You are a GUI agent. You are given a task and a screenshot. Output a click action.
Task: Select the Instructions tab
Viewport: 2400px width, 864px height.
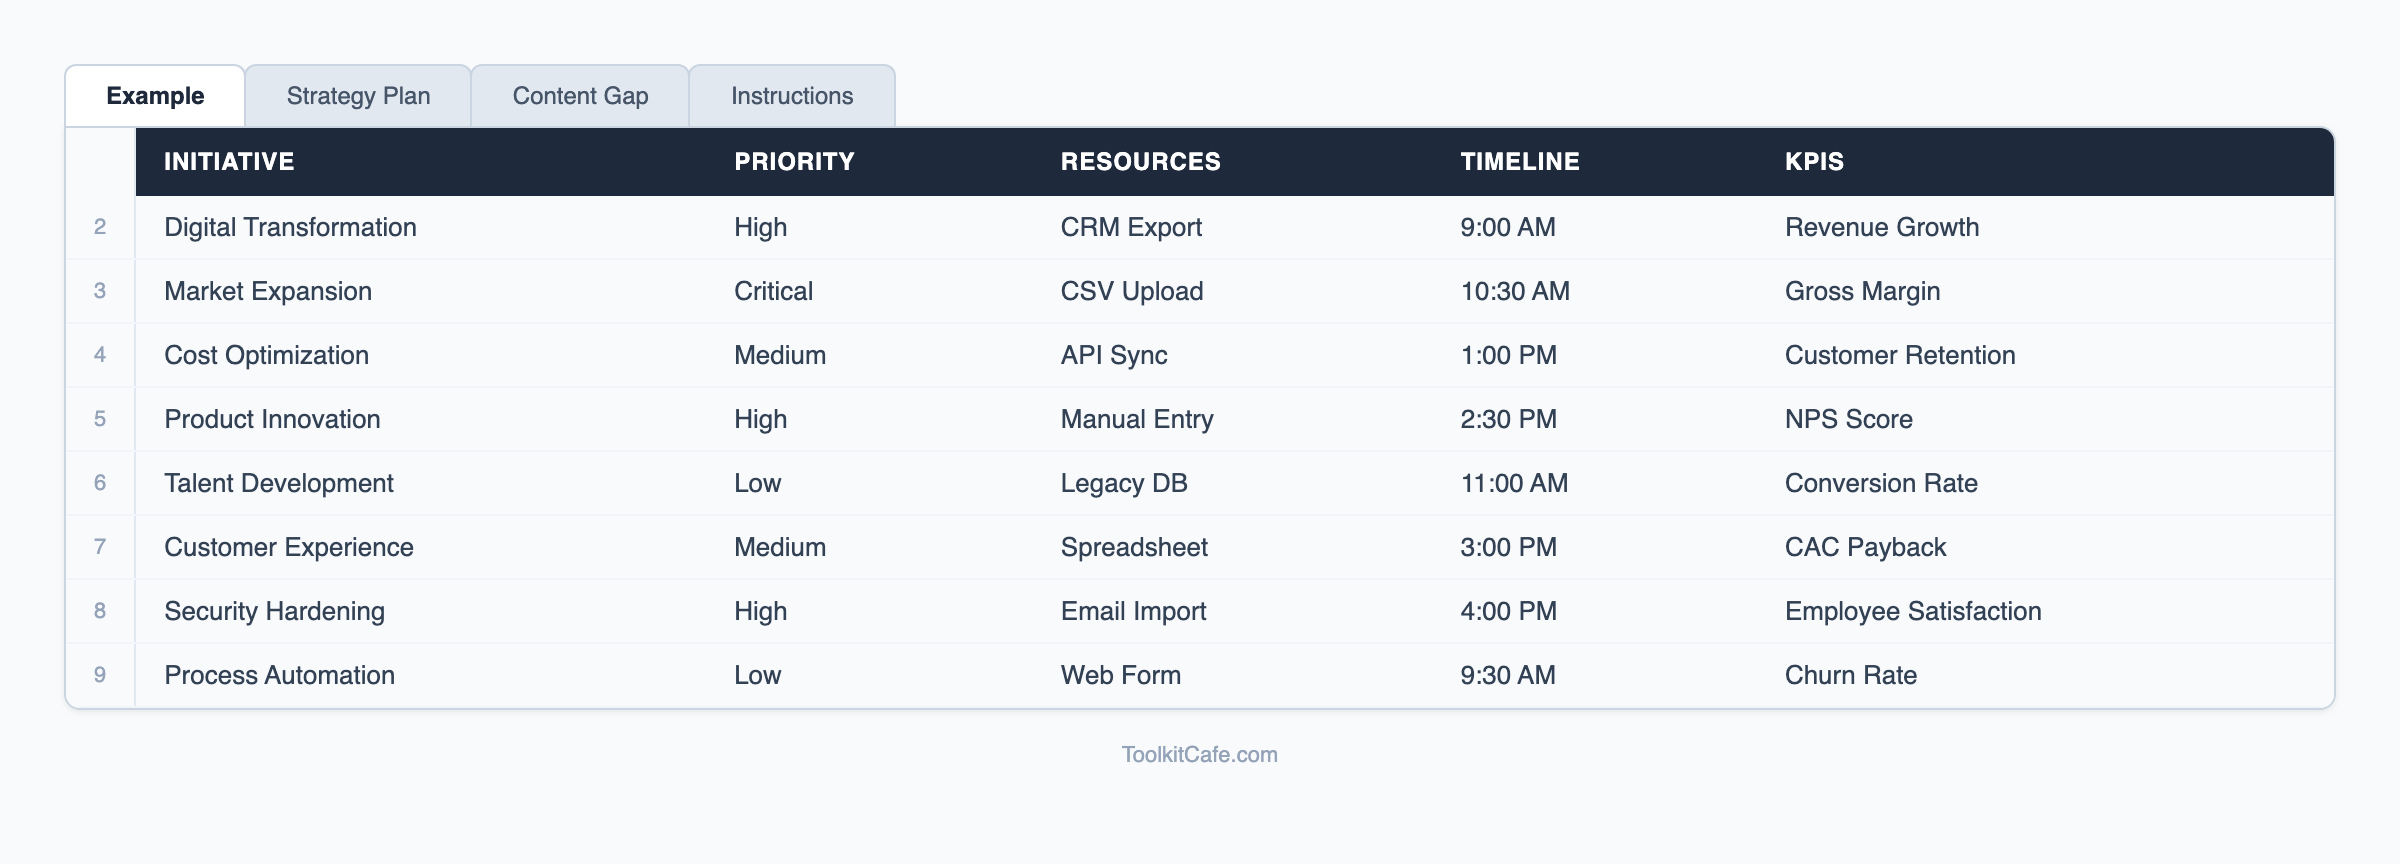pyautogui.click(x=792, y=96)
